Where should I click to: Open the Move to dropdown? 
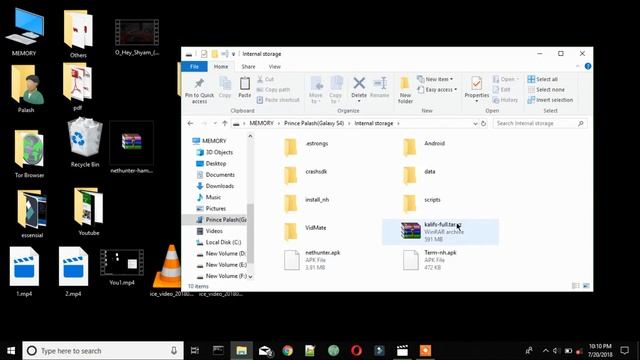click(x=316, y=90)
